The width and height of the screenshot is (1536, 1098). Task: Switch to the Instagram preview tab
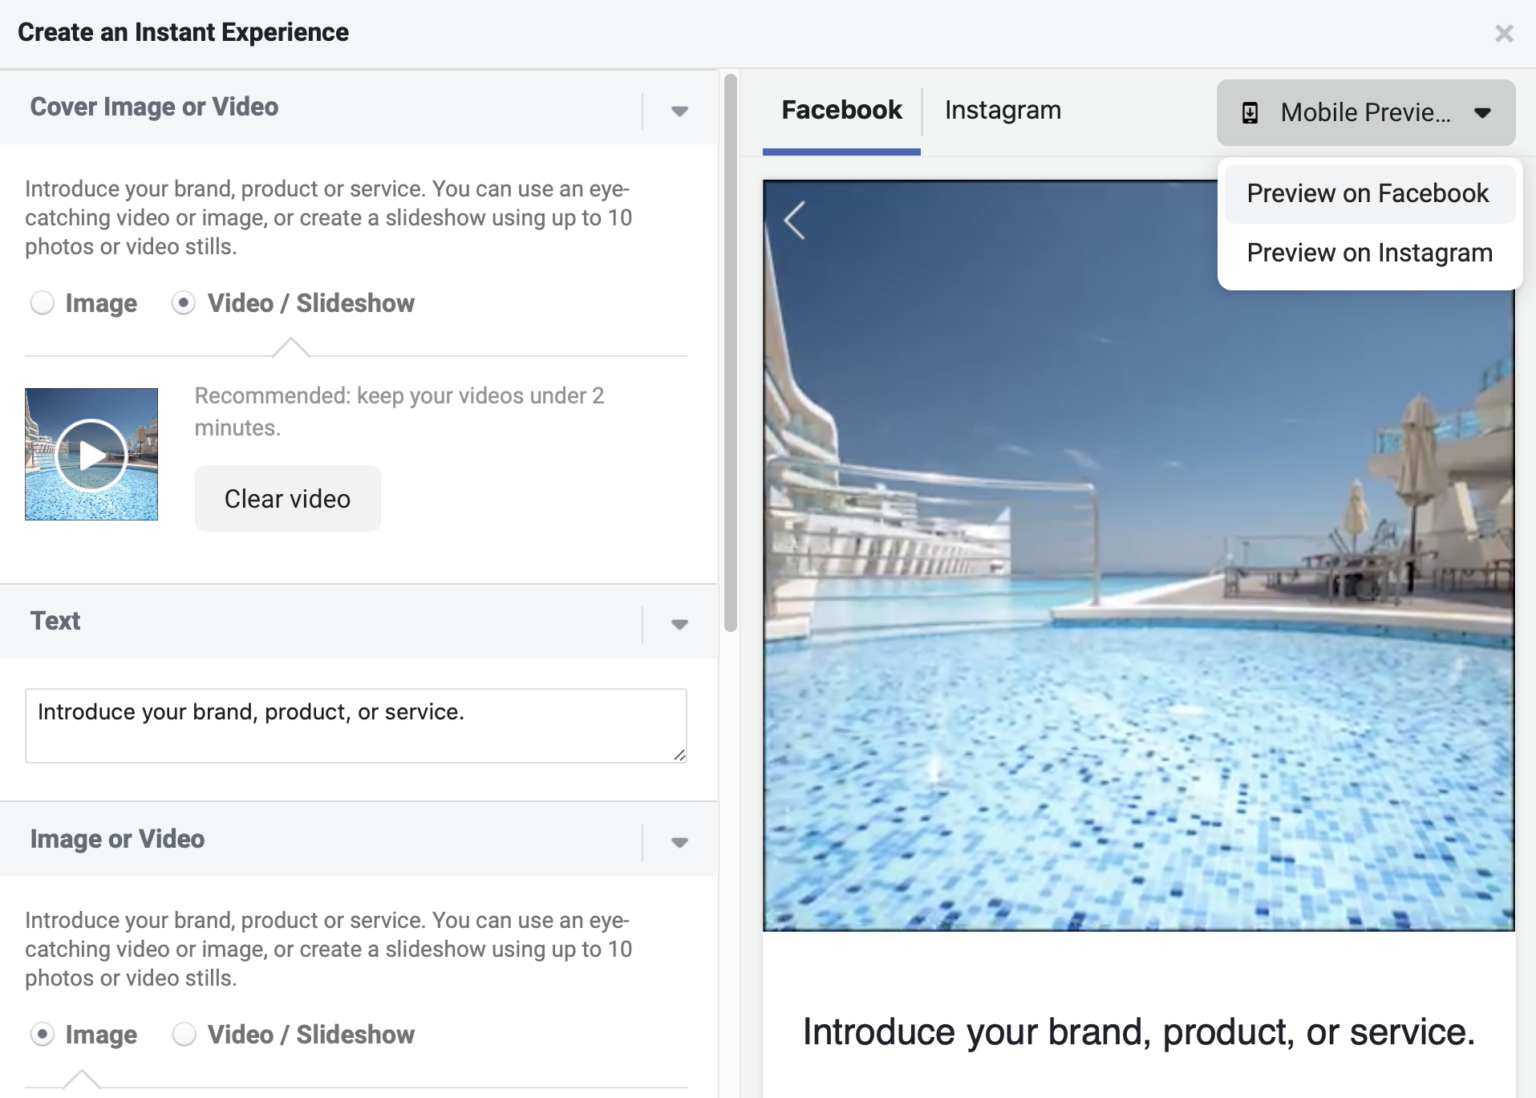[x=1001, y=110]
